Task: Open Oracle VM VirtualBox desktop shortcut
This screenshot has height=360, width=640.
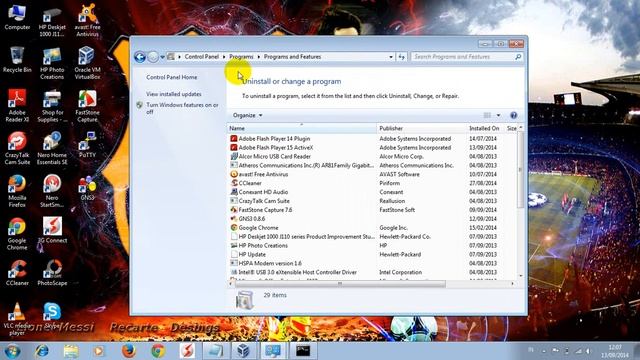Action: (x=87, y=63)
